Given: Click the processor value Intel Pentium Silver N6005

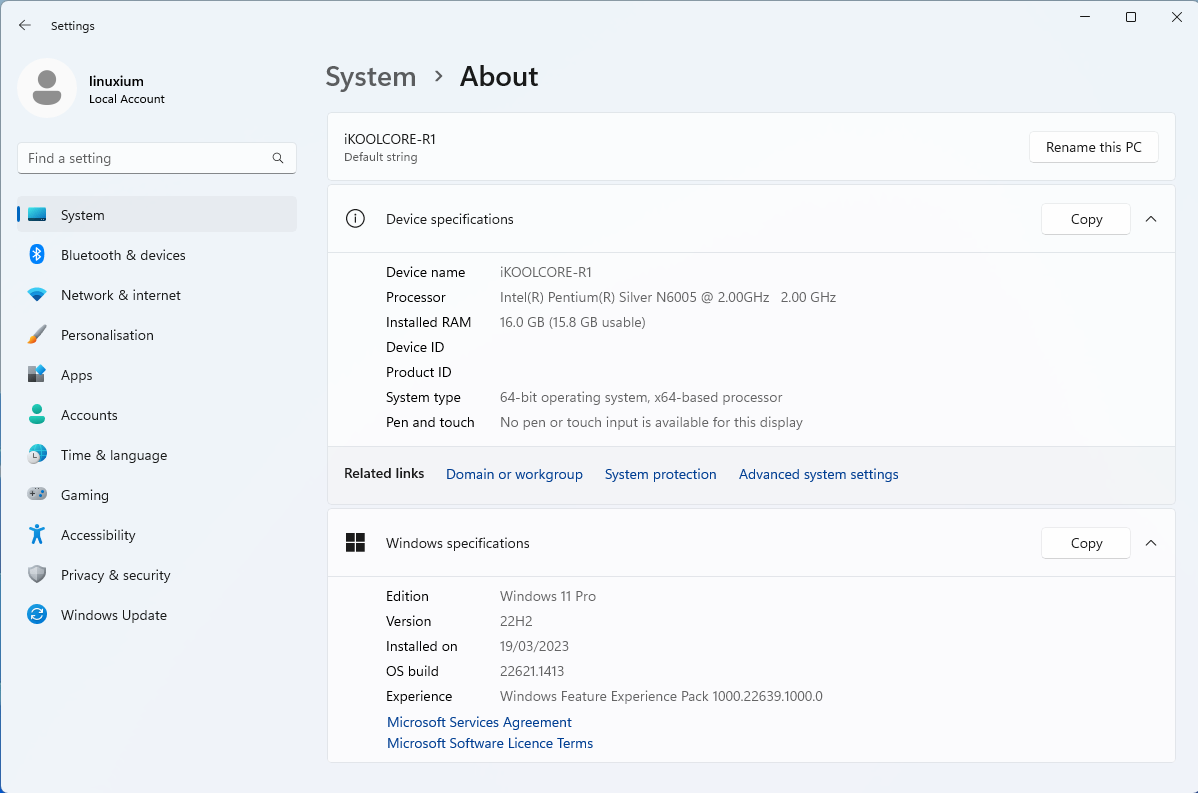Looking at the screenshot, I should coord(668,297).
